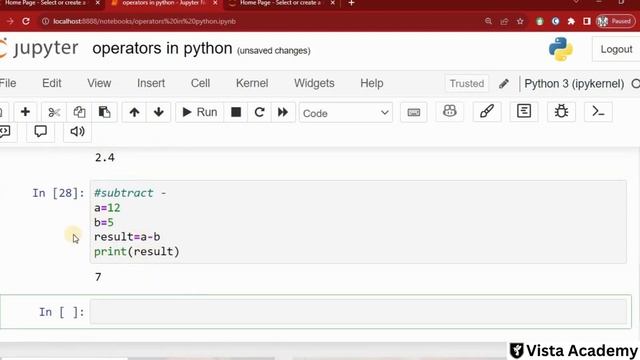Click the pencil edit mode icon

(504, 84)
